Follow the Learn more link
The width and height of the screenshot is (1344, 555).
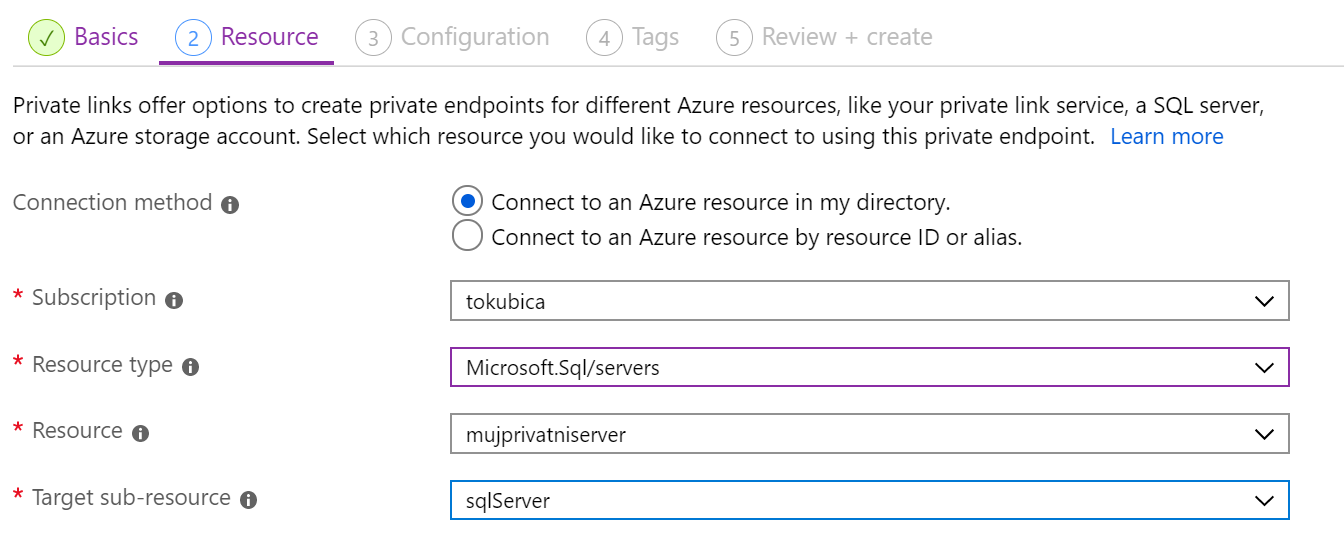[x=1167, y=137]
